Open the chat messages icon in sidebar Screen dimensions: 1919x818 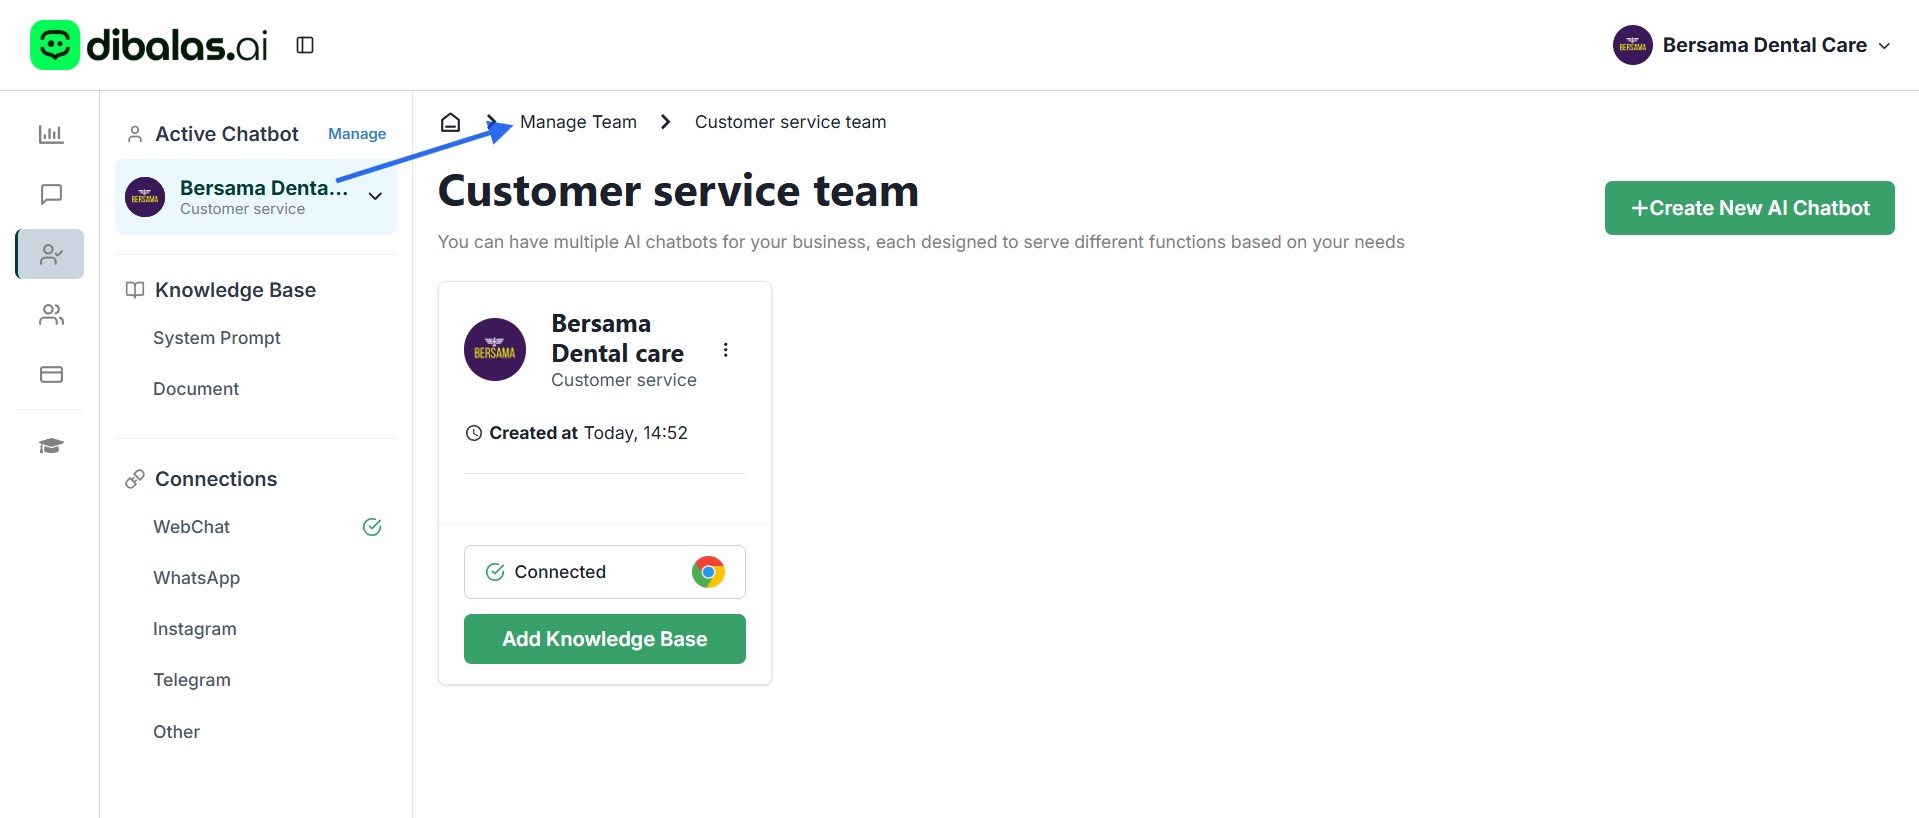click(x=51, y=194)
